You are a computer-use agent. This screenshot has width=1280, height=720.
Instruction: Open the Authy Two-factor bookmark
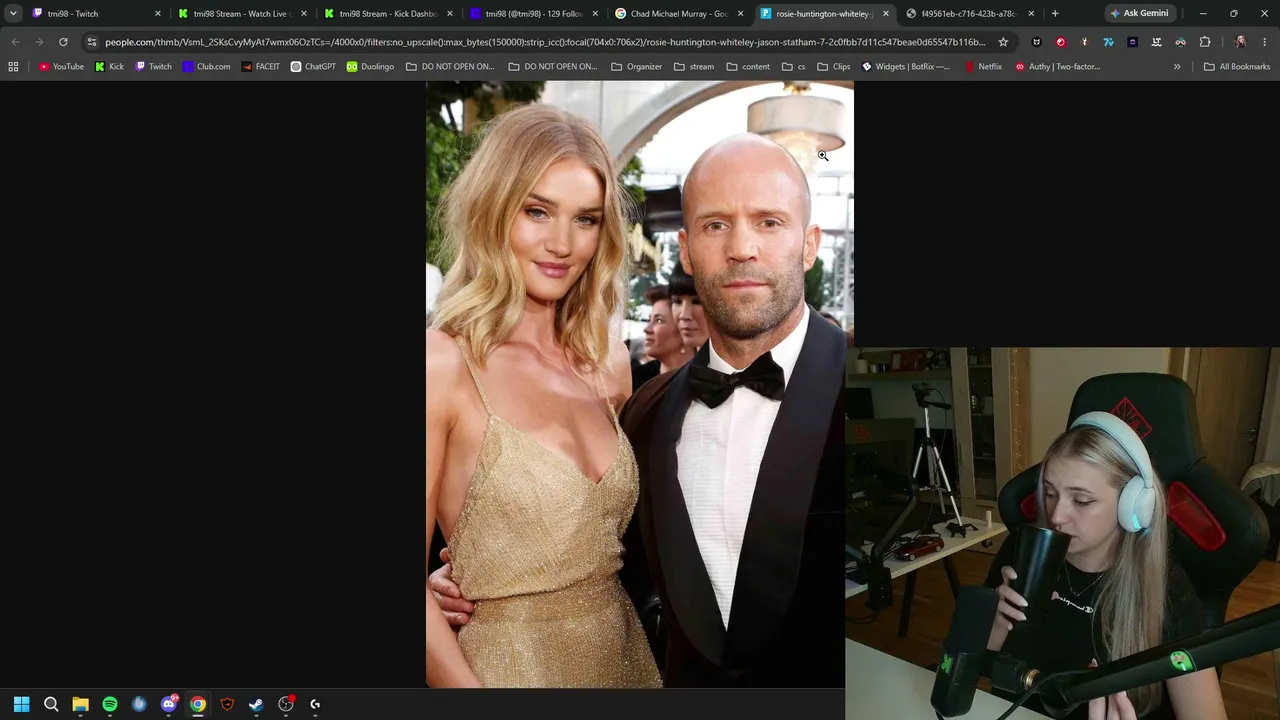pos(1057,67)
